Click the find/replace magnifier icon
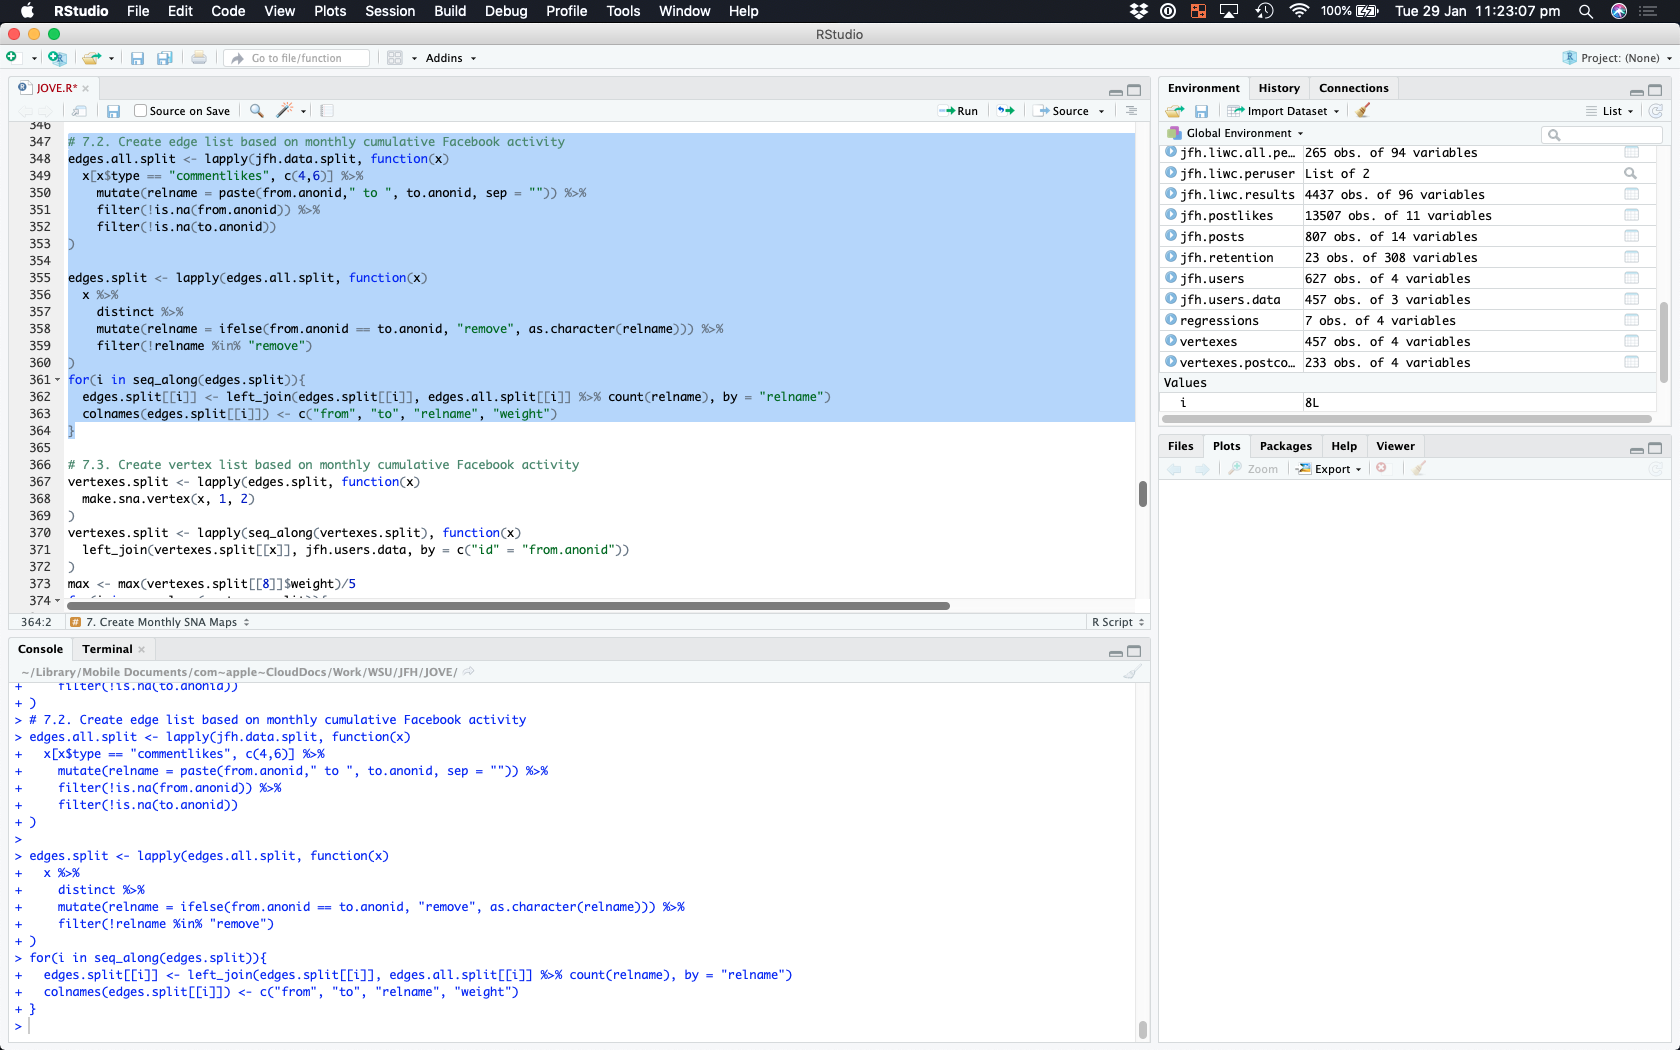Screen dimensions: 1680x1050 pyautogui.click(x=257, y=111)
